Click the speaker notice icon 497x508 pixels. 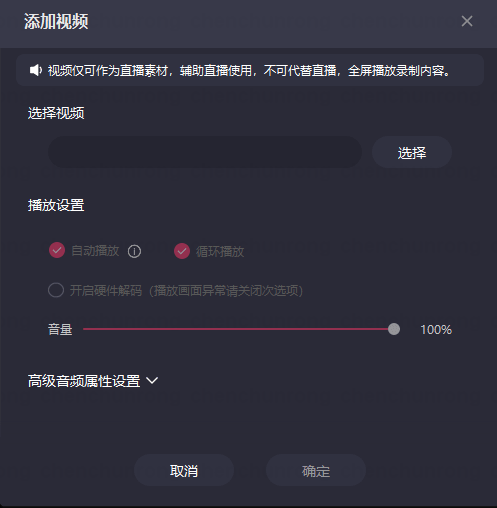[x=36, y=70]
